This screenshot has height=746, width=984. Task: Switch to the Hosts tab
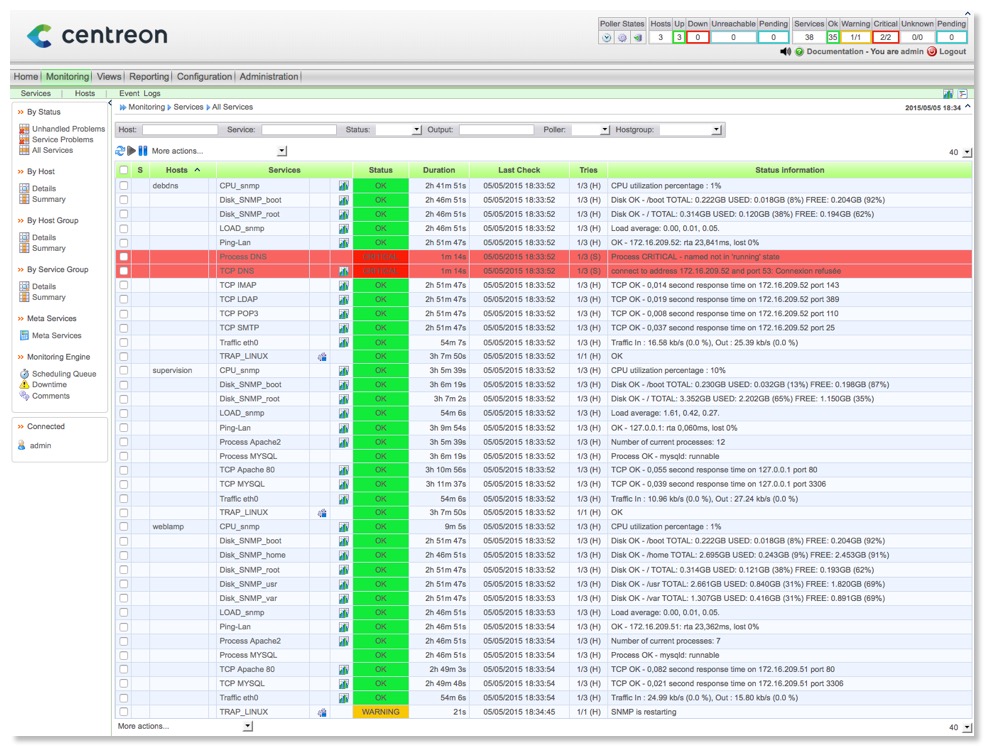[x=83, y=92]
